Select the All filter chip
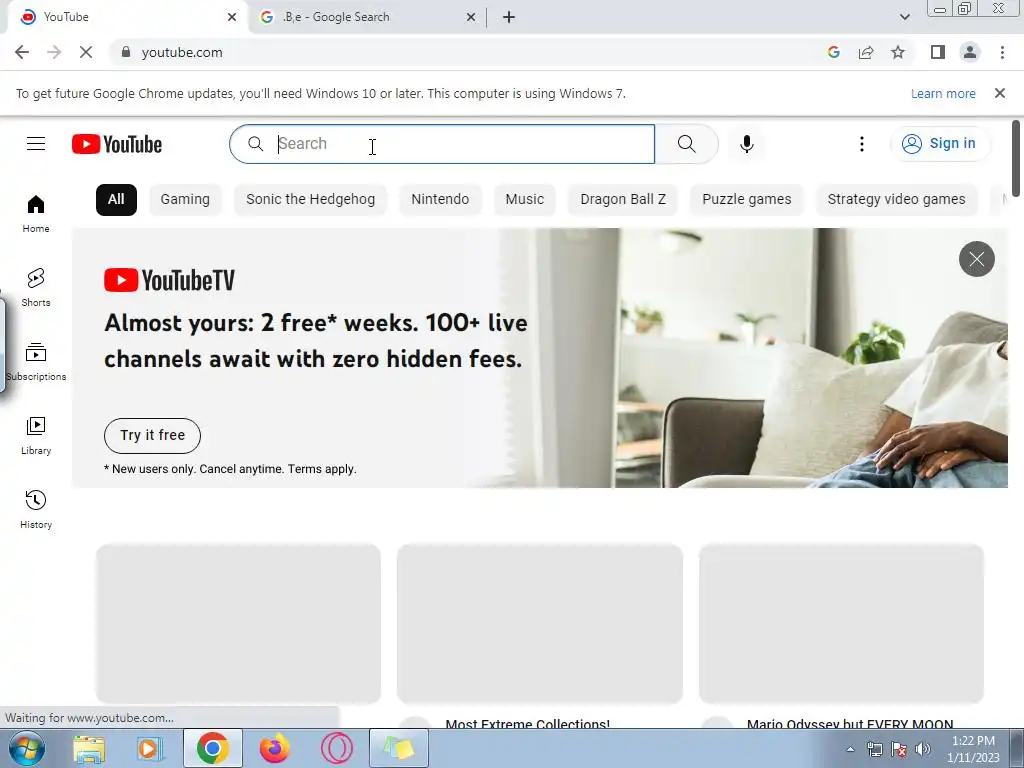This screenshot has height=768, width=1024. [116, 199]
